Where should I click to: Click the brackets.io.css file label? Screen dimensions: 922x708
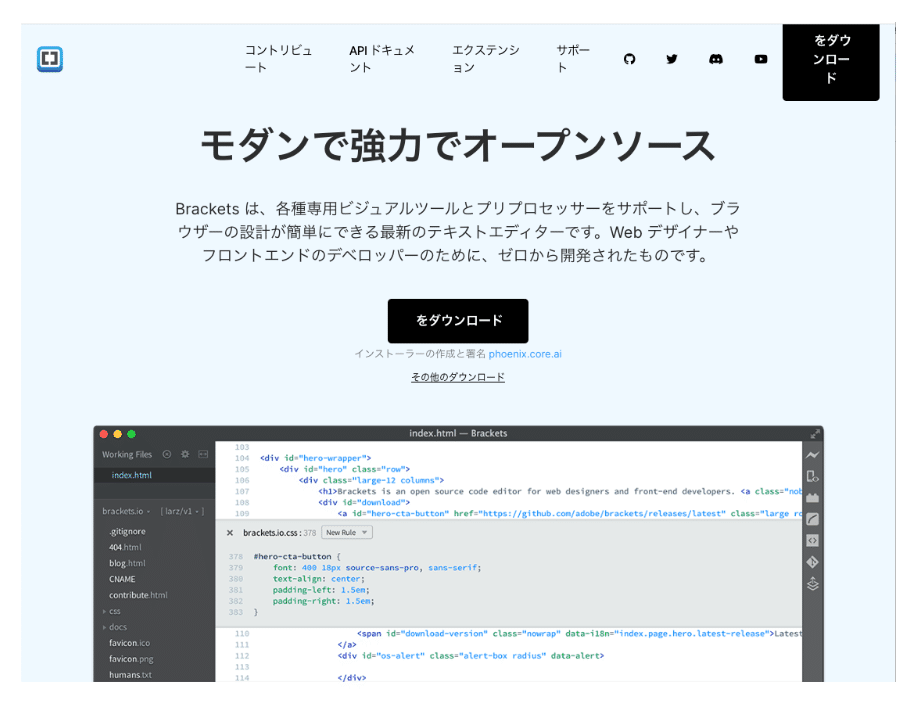point(272,533)
